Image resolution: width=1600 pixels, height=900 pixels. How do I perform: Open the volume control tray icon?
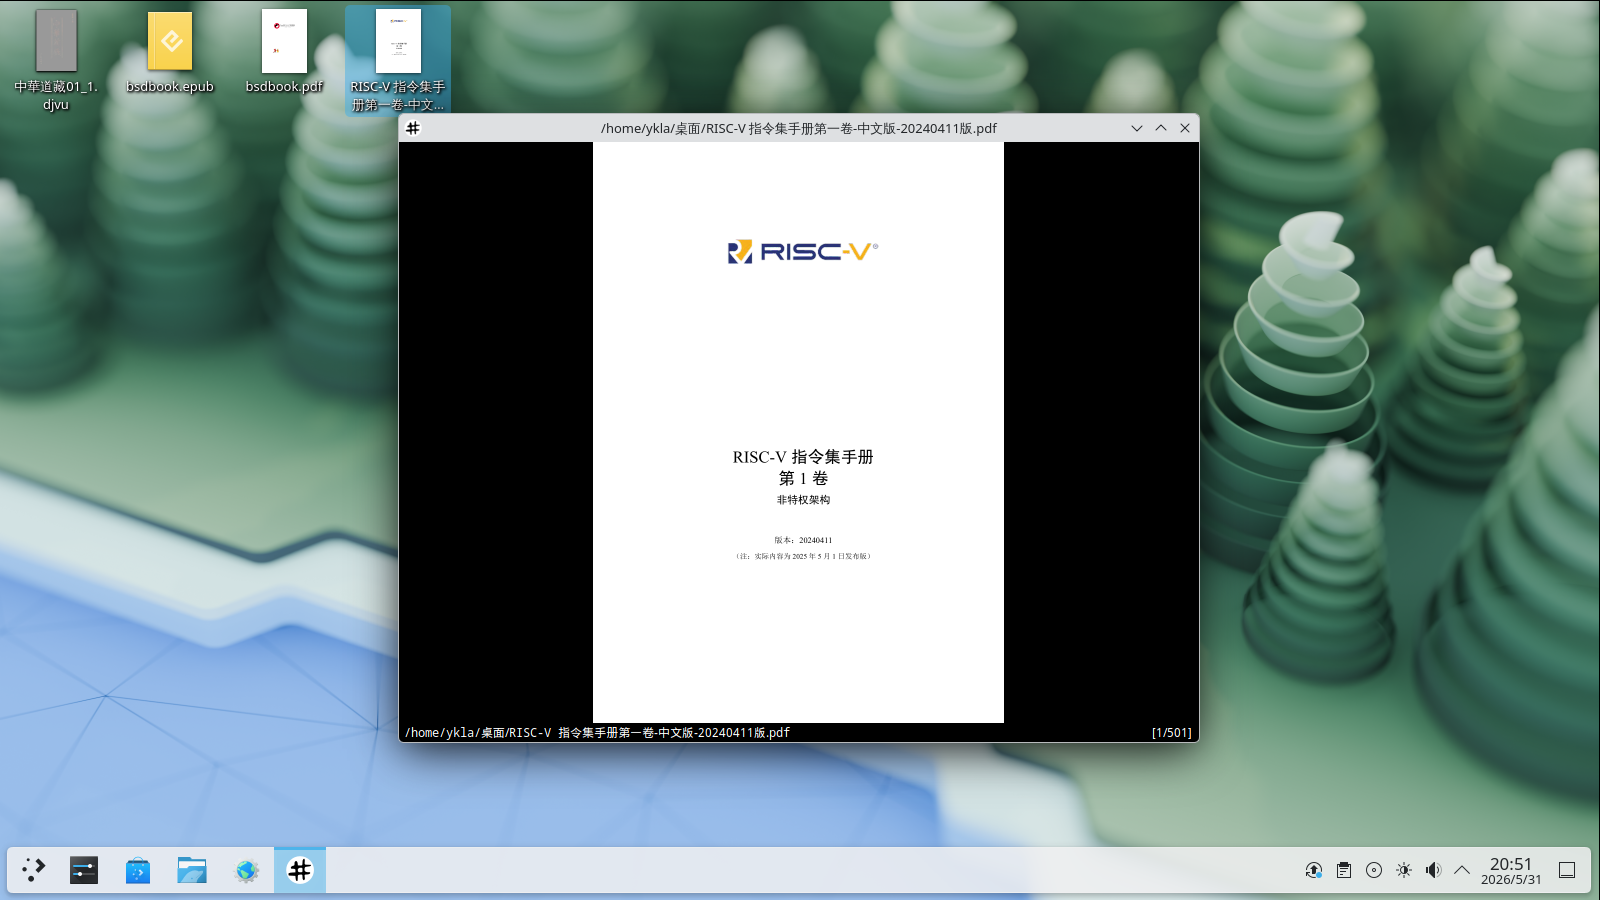(1433, 870)
